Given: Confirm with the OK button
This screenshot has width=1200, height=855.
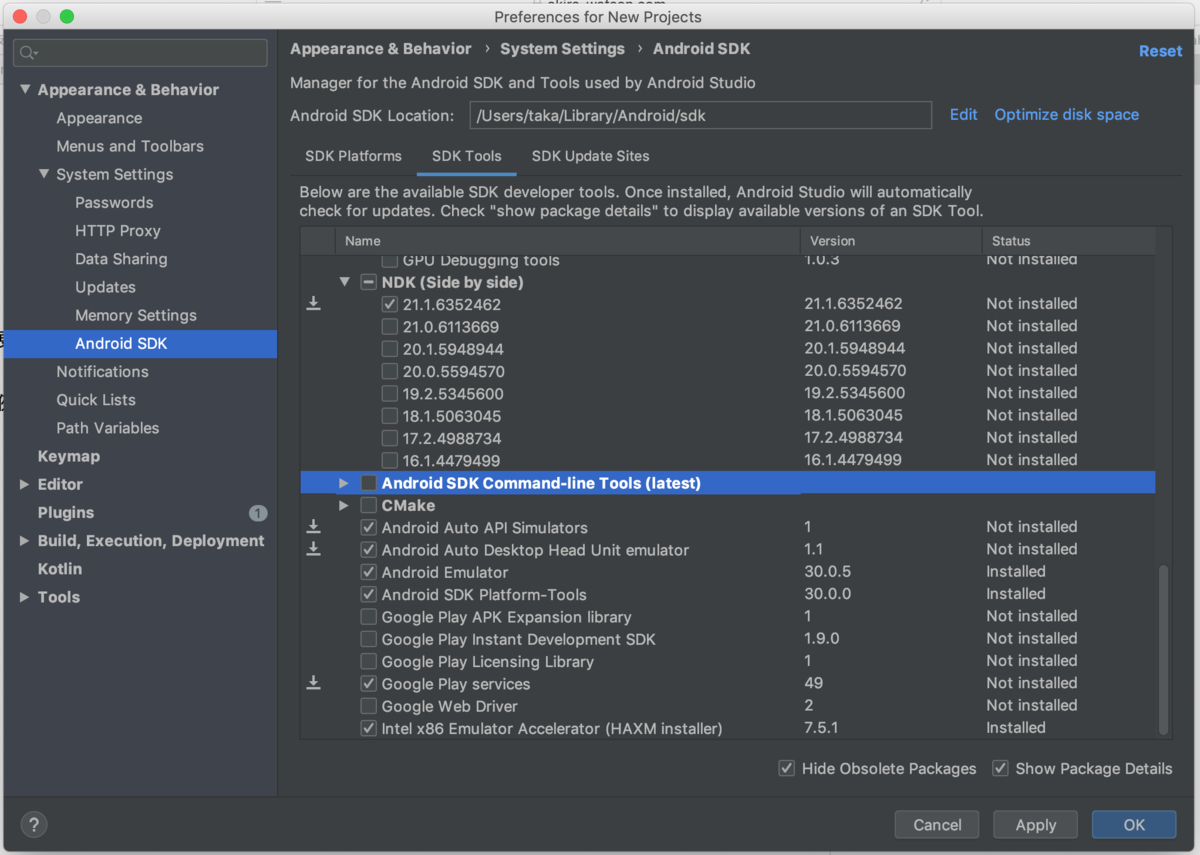Looking at the screenshot, I should pos(1134,825).
